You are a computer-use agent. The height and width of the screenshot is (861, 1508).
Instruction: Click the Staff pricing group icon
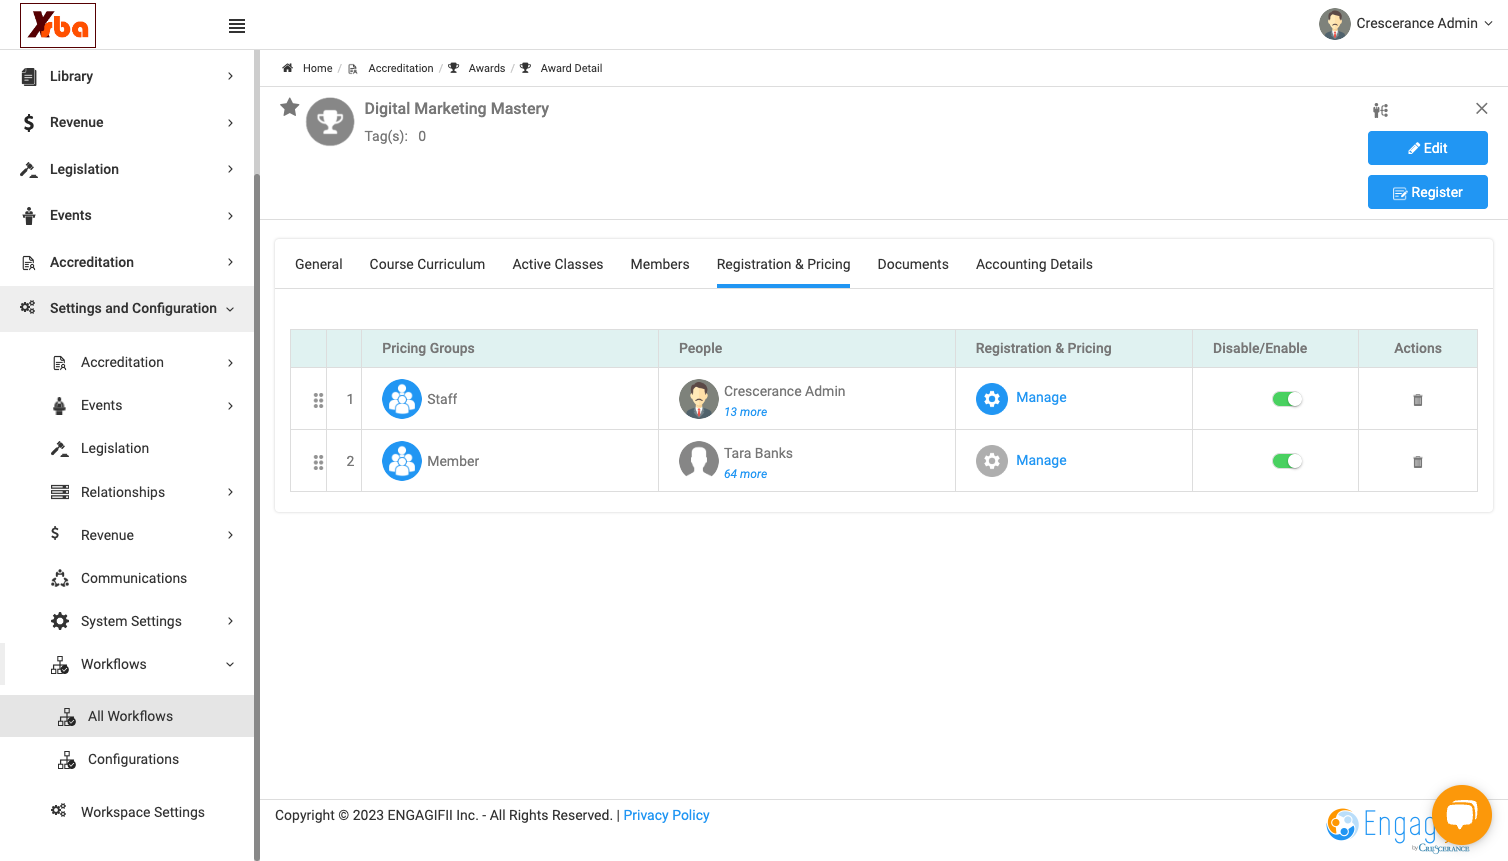tap(402, 399)
